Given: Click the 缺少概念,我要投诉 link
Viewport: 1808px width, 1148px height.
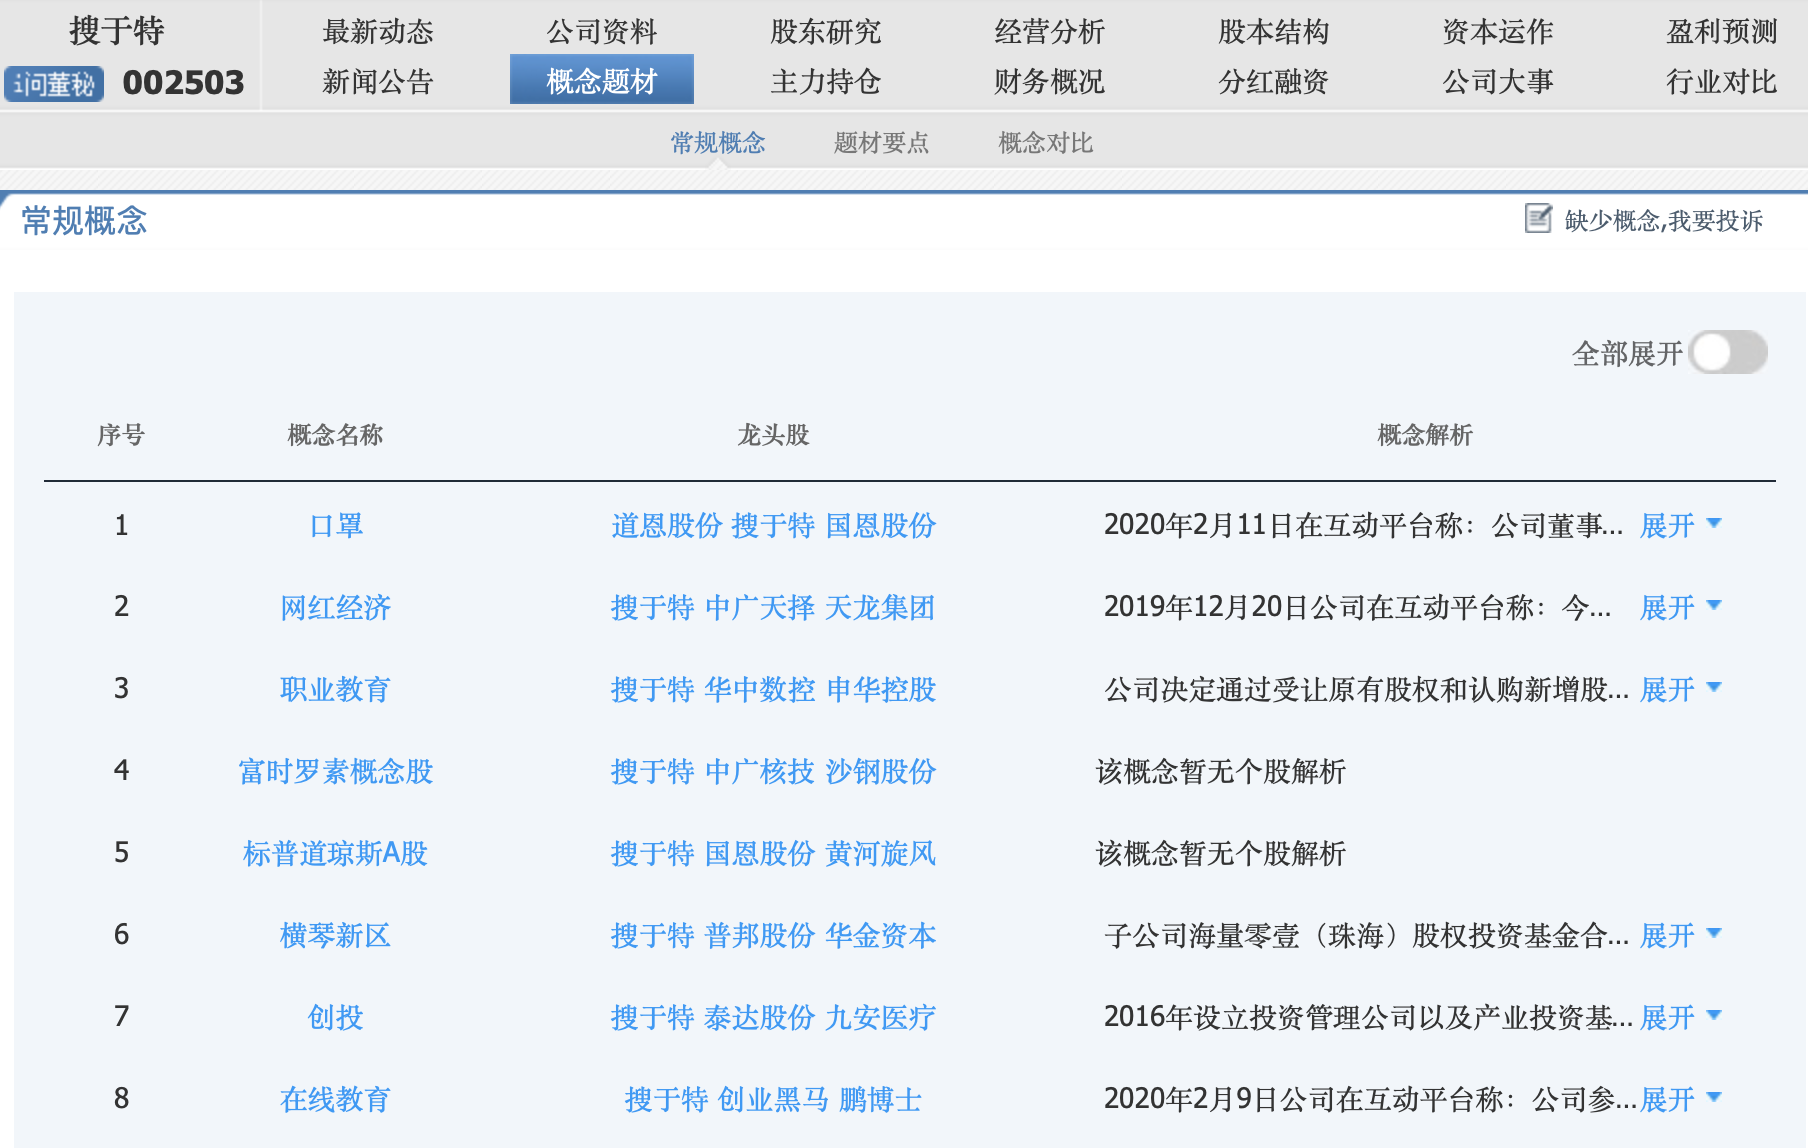Looking at the screenshot, I should coord(1664,220).
